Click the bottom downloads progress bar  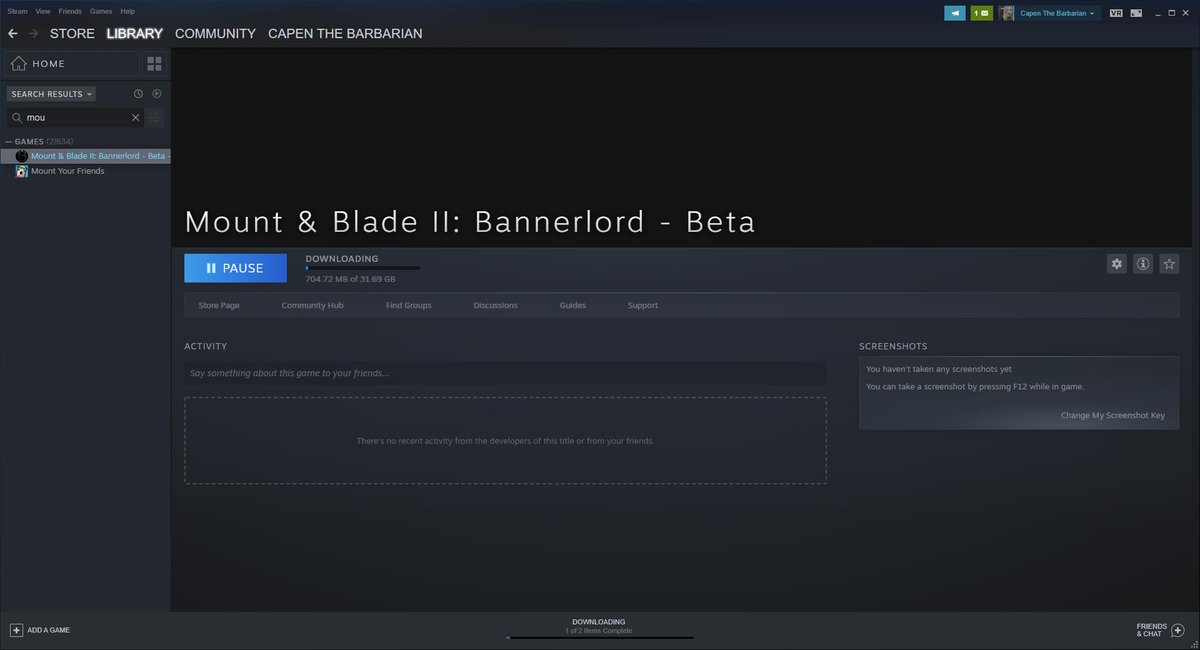[x=600, y=637]
